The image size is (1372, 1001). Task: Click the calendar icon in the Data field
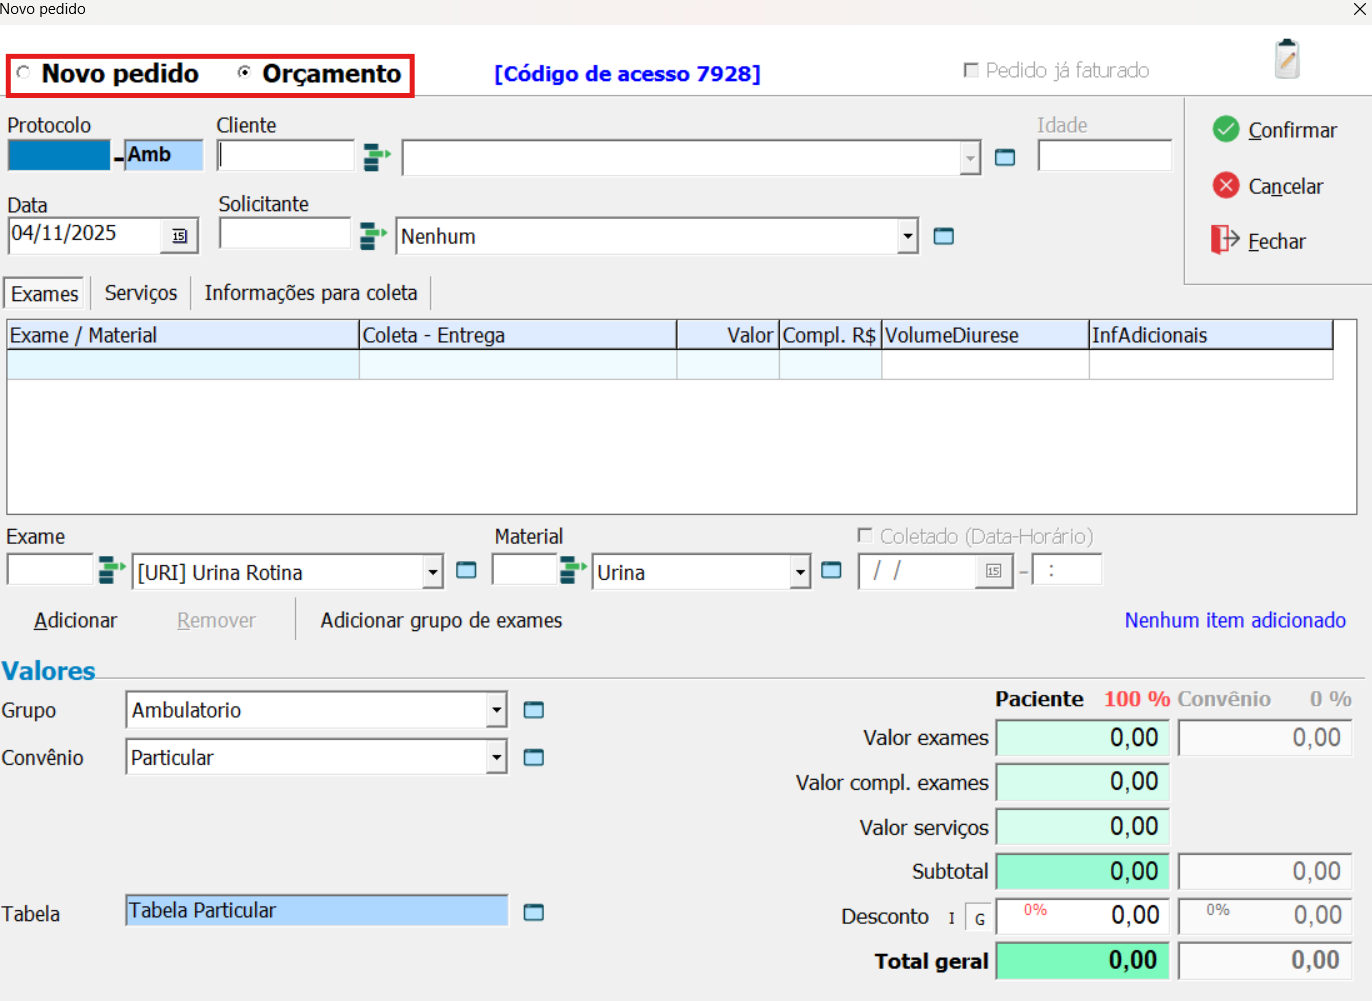pos(180,236)
